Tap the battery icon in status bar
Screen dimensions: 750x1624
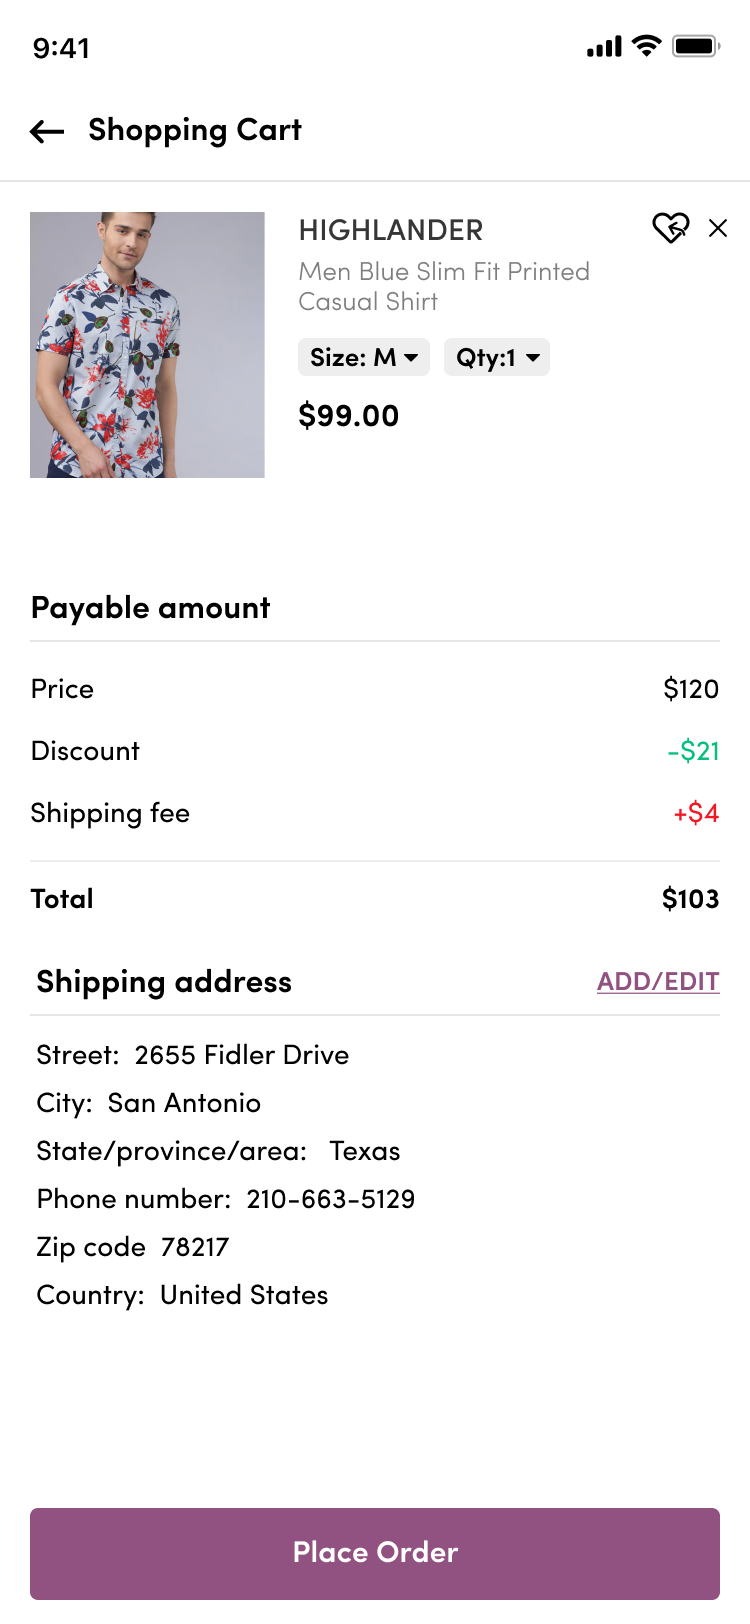pyautogui.click(x=696, y=46)
